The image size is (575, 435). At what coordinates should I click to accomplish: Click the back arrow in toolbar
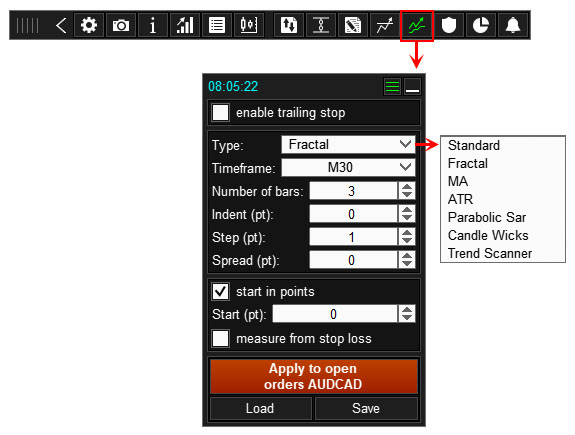pos(61,26)
